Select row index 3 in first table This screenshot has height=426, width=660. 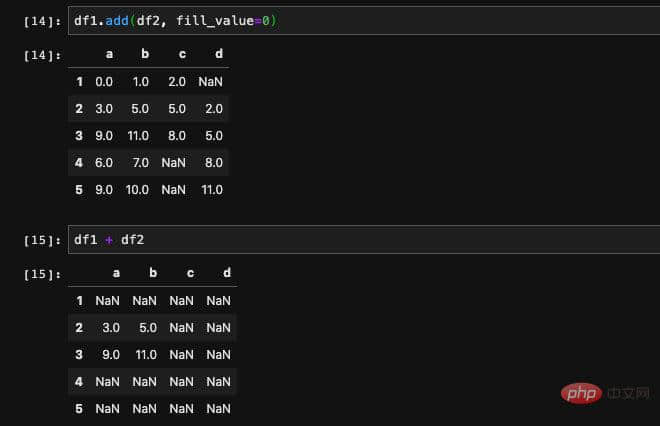tap(79, 136)
